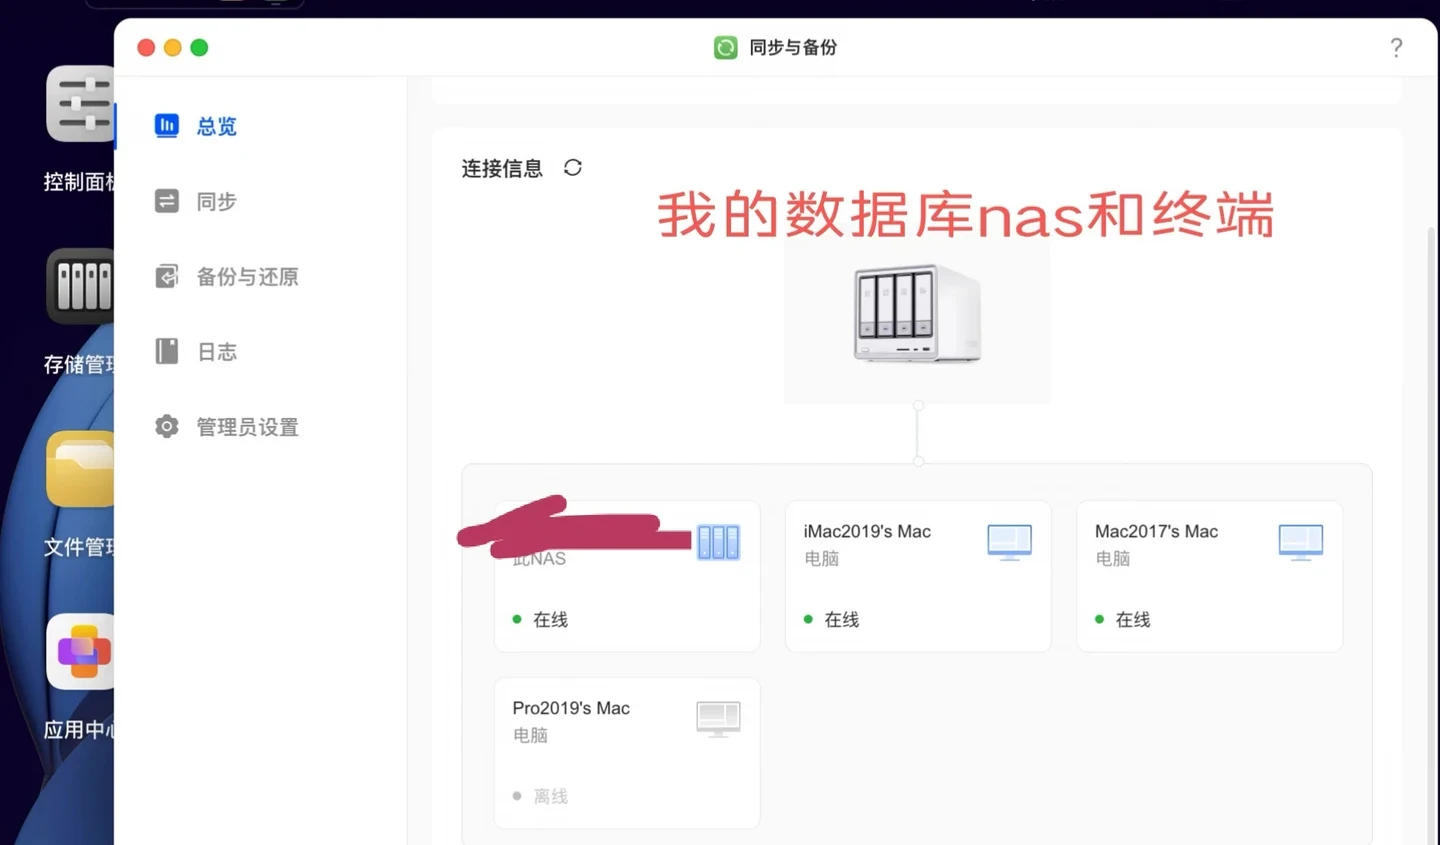Select the iMac2019's Mac device name

click(x=867, y=531)
